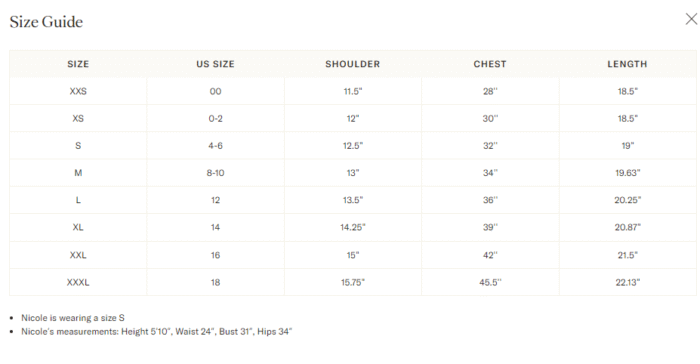Select the XXXL size cell
This screenshot has width=700, height=364.
point(78,282)
